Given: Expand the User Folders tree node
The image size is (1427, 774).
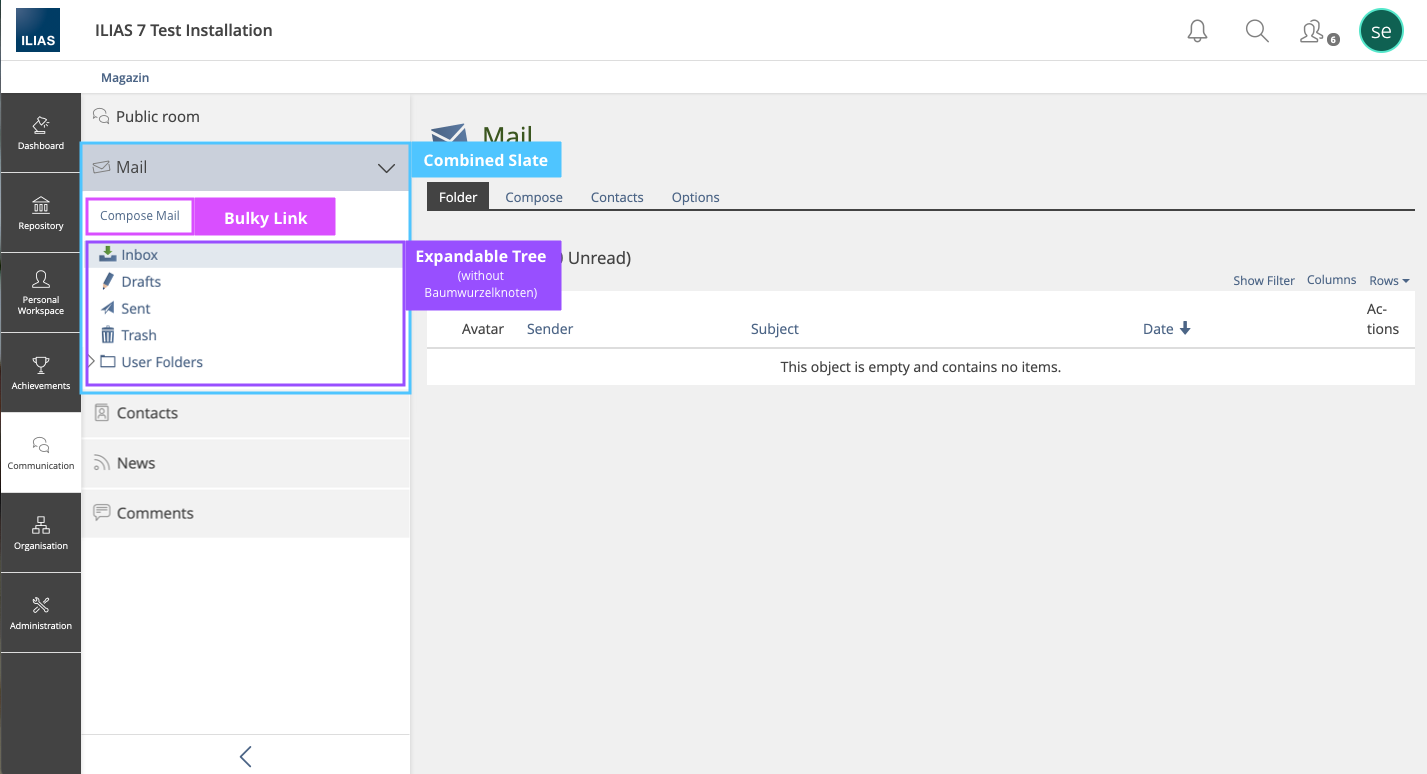Looking at the screenshot, I should coord(91,362).
